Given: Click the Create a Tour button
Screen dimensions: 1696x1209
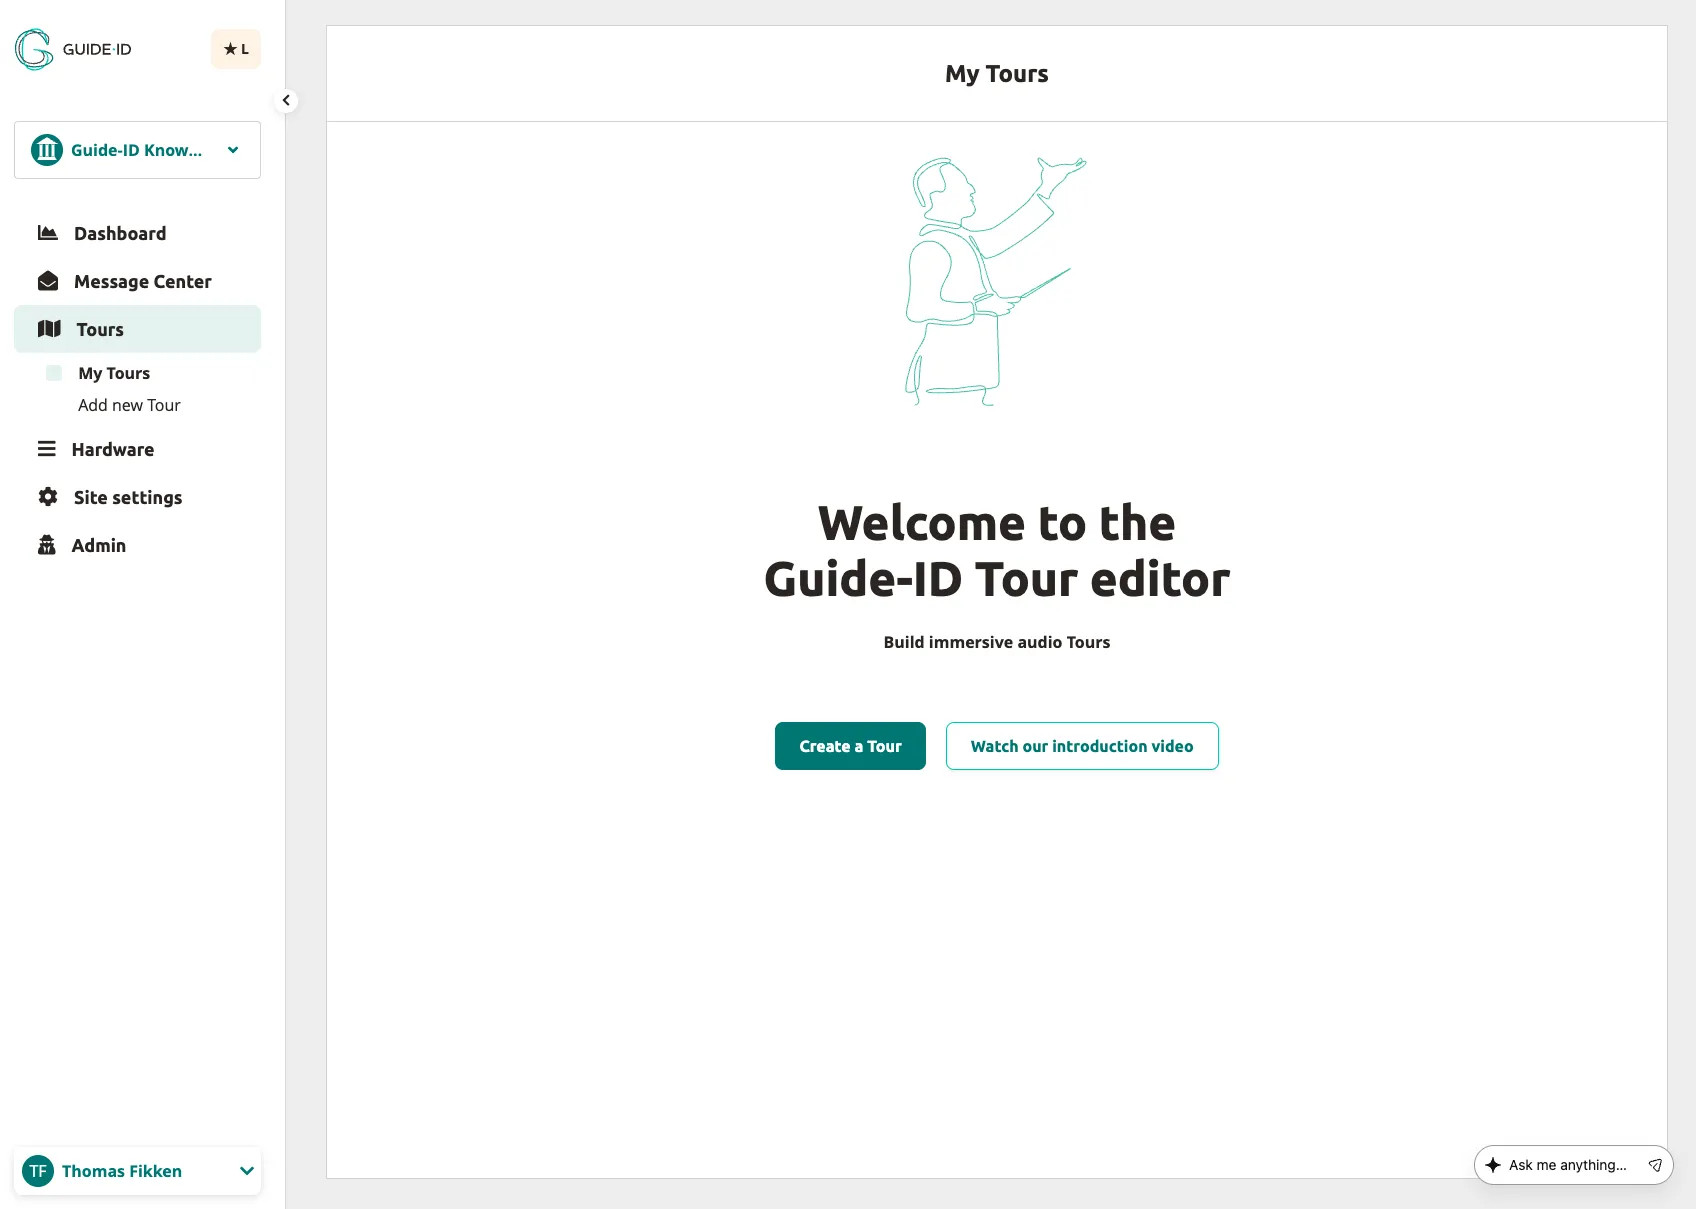Looking at the screenshot, I should point(850,746).
